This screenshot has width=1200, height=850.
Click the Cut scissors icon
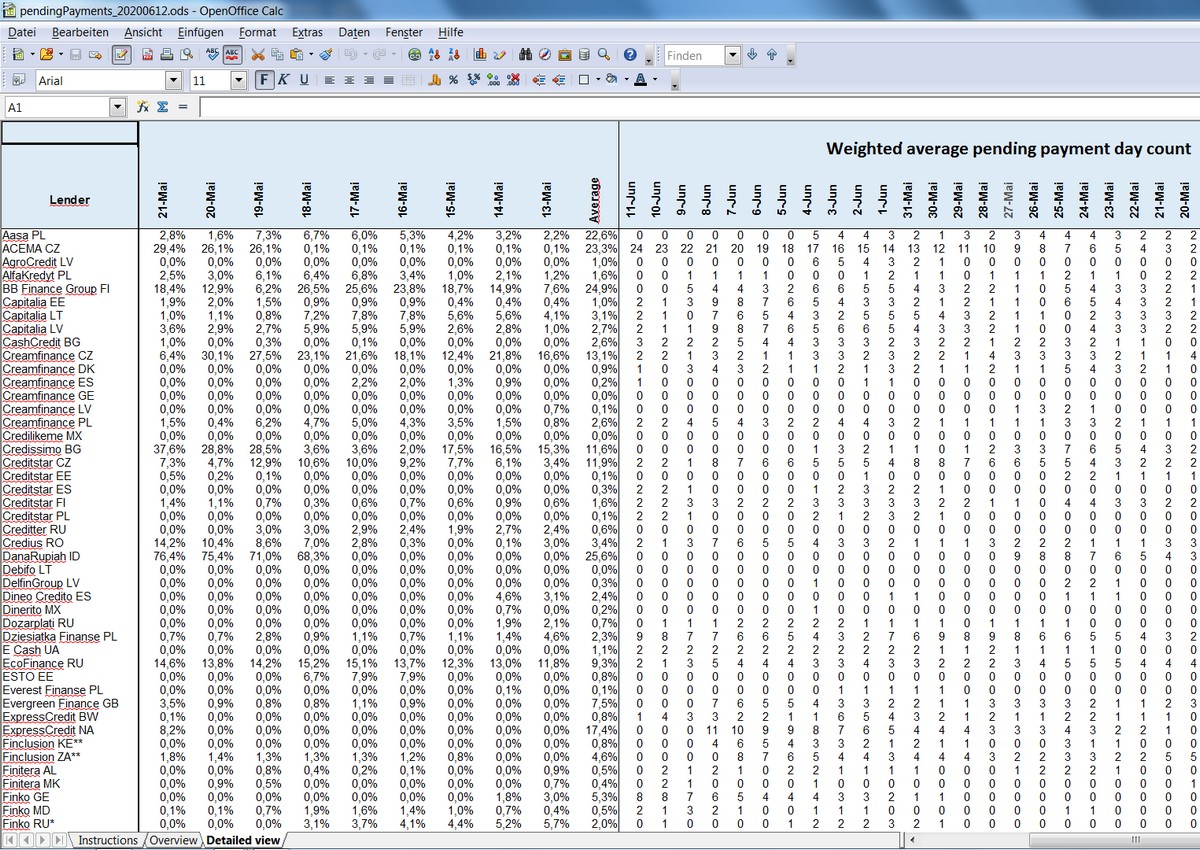point(257,55)
